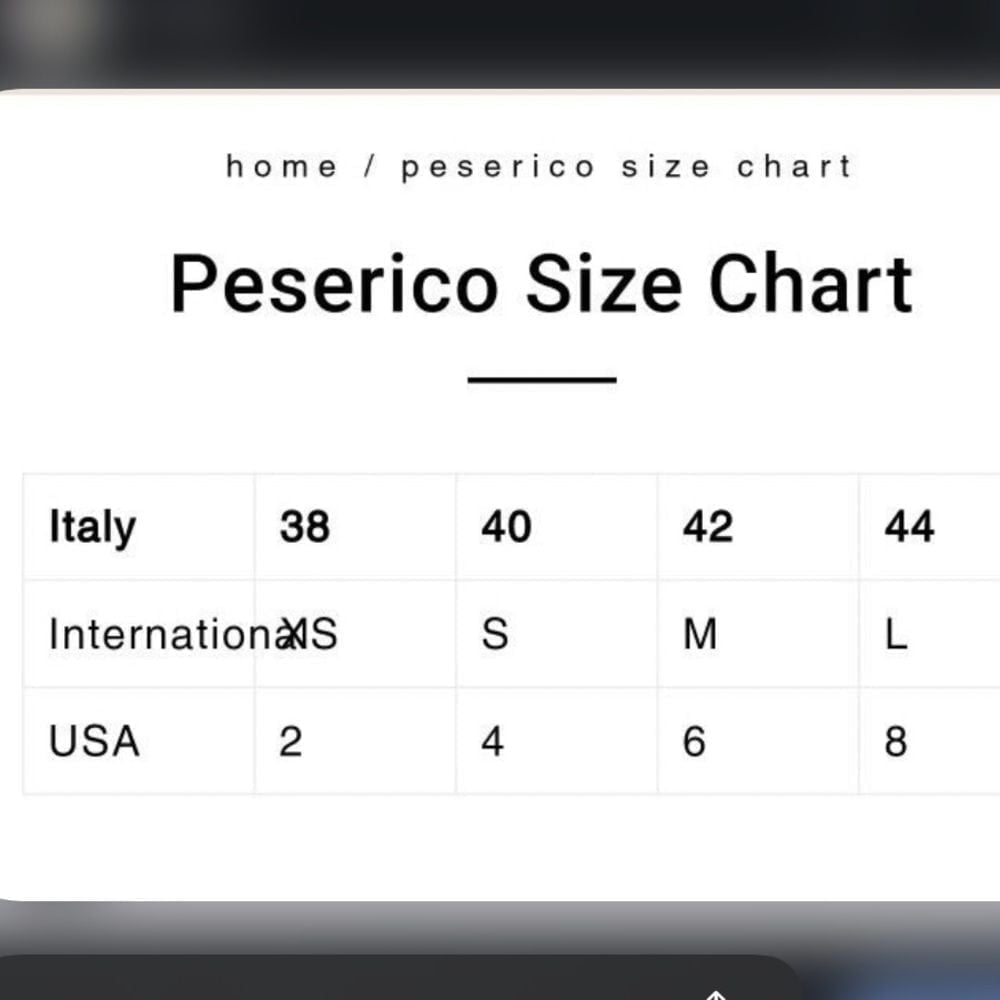This screenshot has width=1000, height=1000.
Task: Select the International row label
Action: click(138, 634)
